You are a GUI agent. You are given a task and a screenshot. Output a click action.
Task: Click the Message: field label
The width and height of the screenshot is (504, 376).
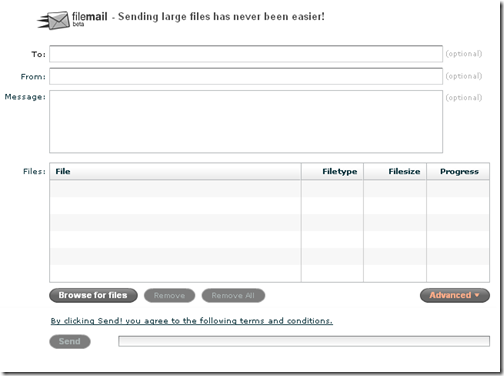[x=25, y=97]
